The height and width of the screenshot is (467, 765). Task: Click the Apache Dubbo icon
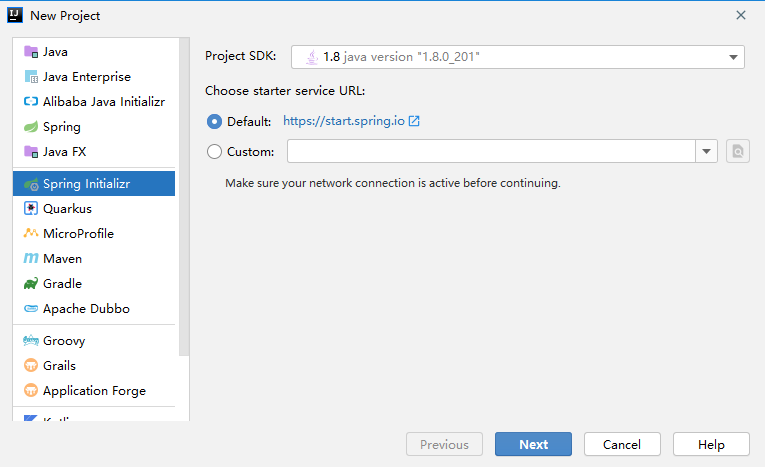coord(30,309)
